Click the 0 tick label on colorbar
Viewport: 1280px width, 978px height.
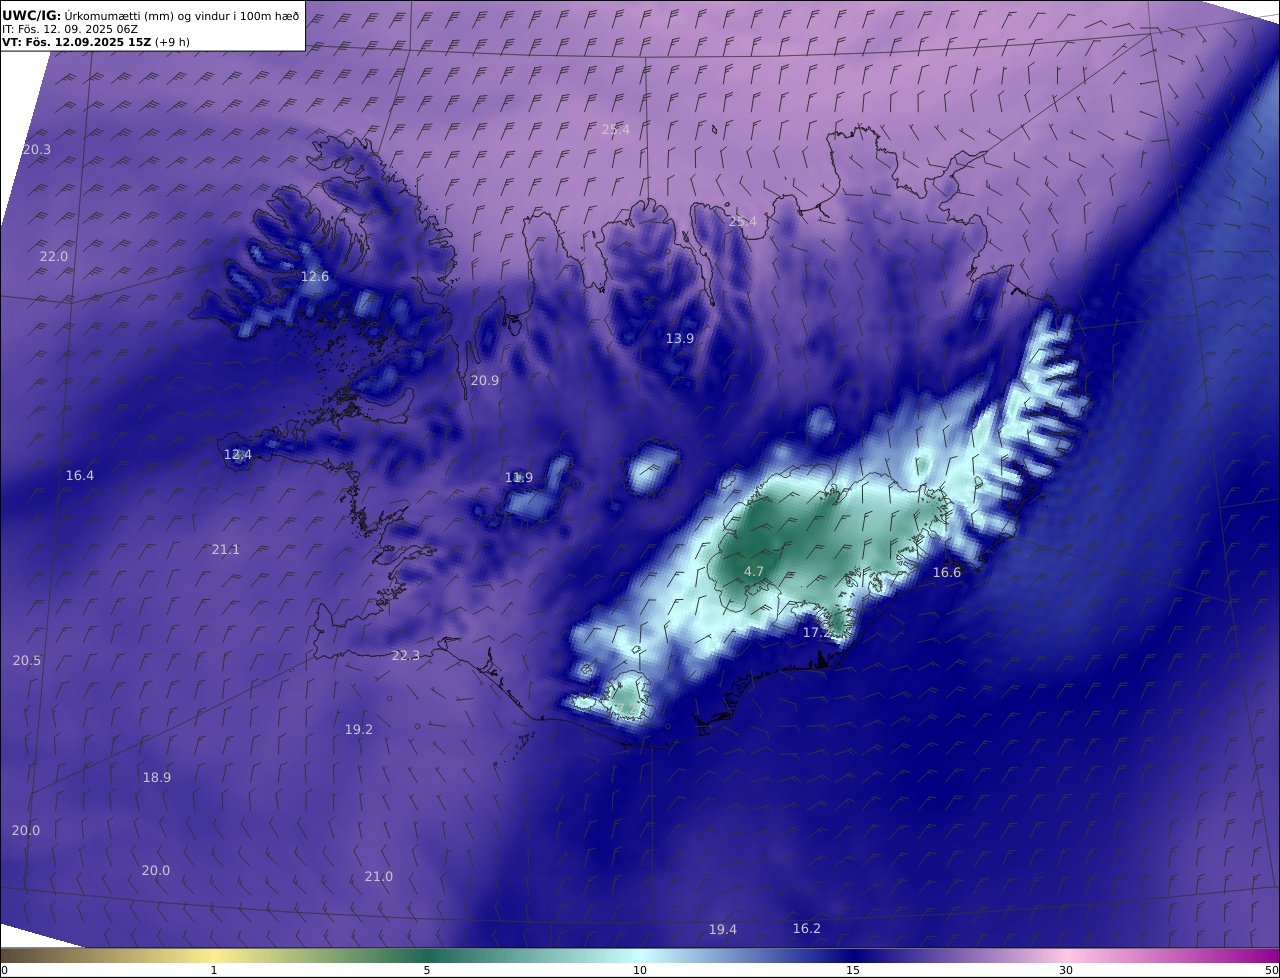pos(4,971)
